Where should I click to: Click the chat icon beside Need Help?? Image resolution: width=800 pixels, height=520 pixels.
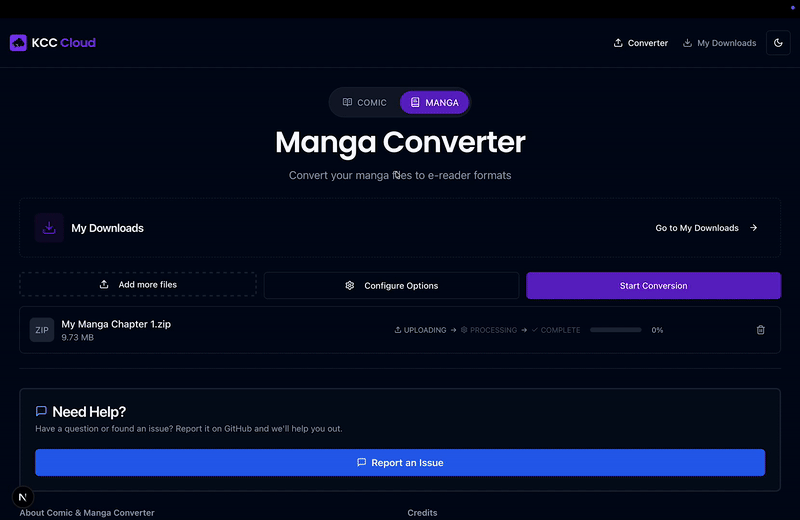[41, 411]
